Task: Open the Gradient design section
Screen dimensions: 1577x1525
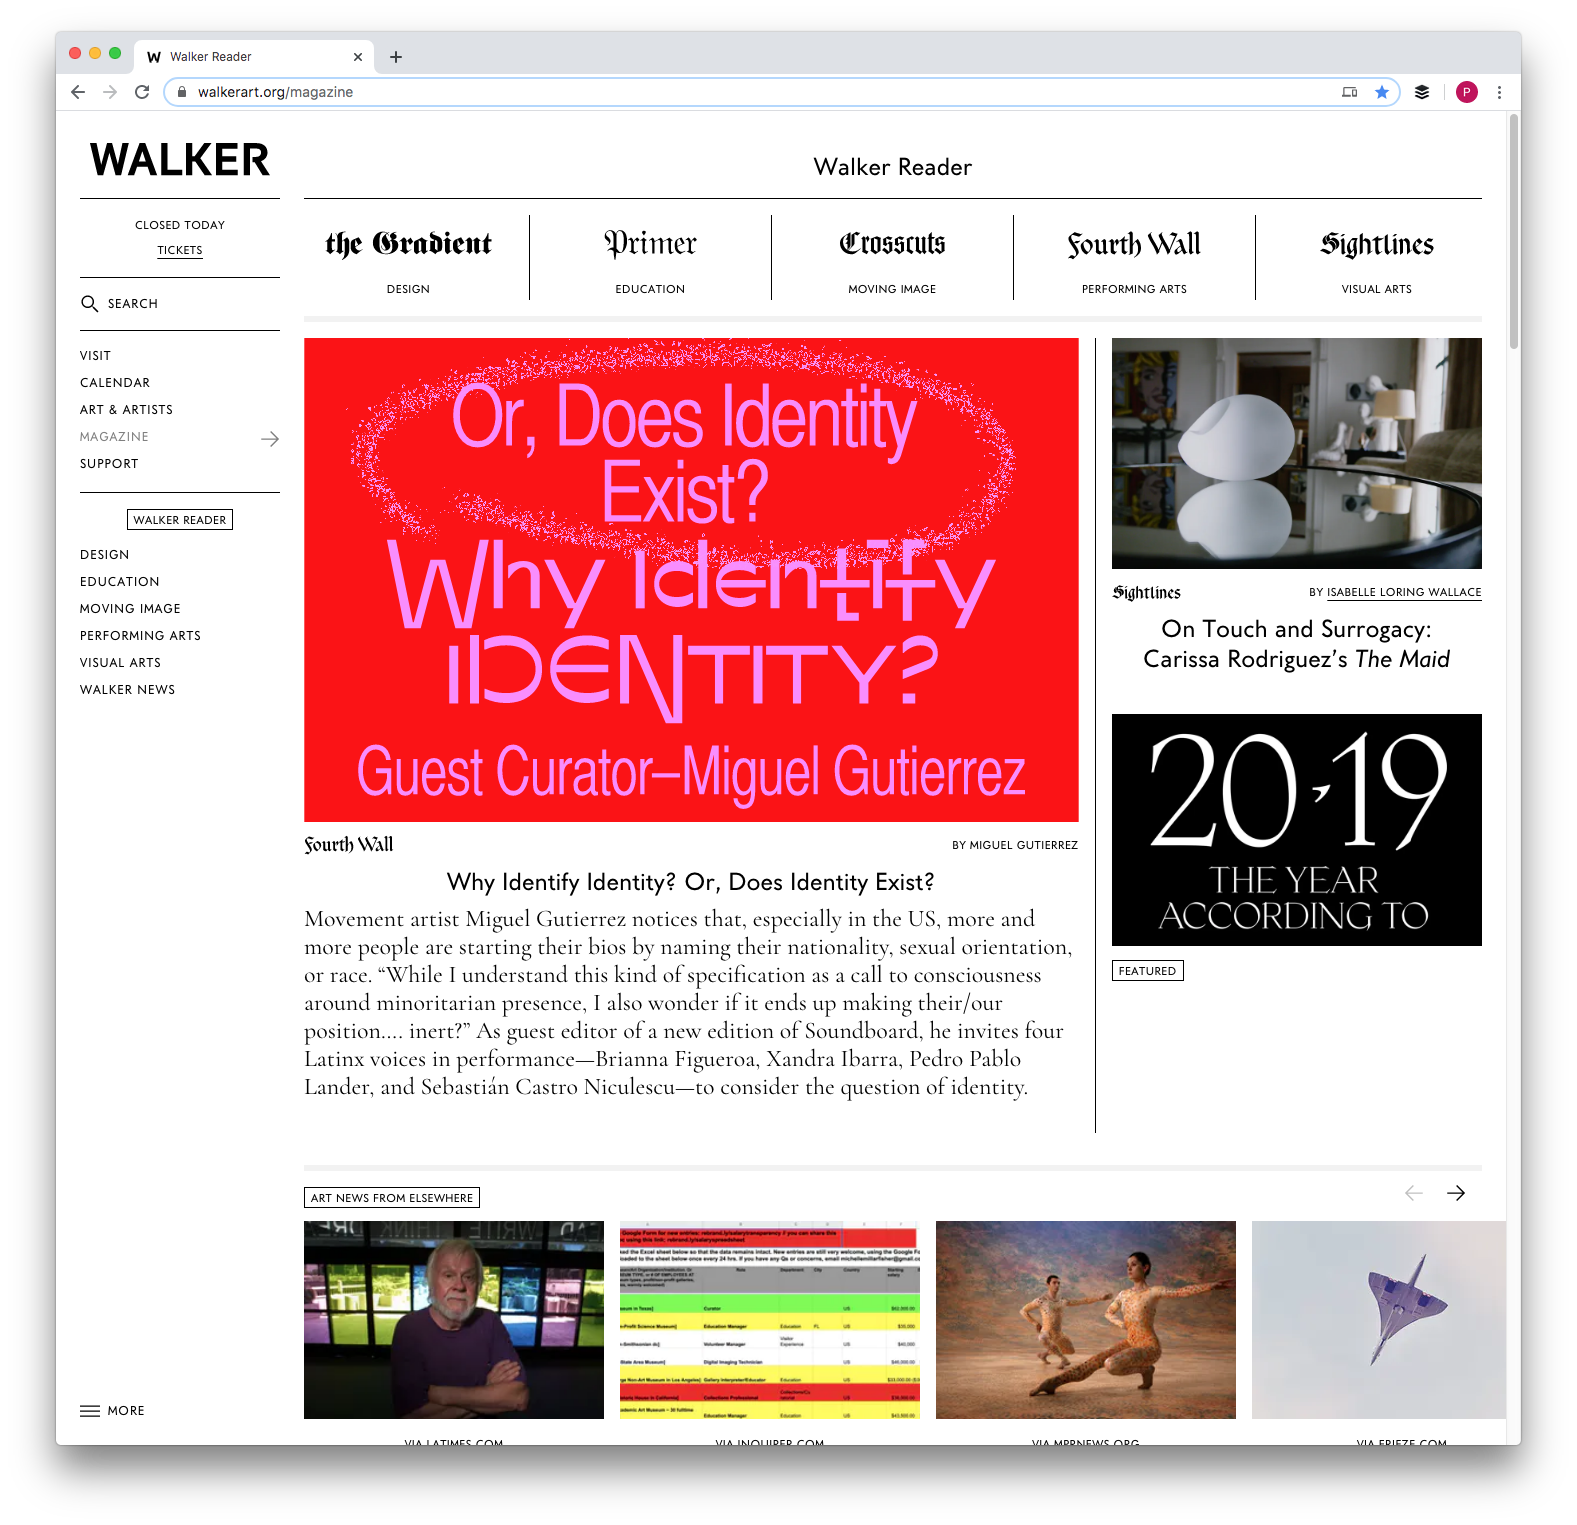Action: tap(408, 259)
